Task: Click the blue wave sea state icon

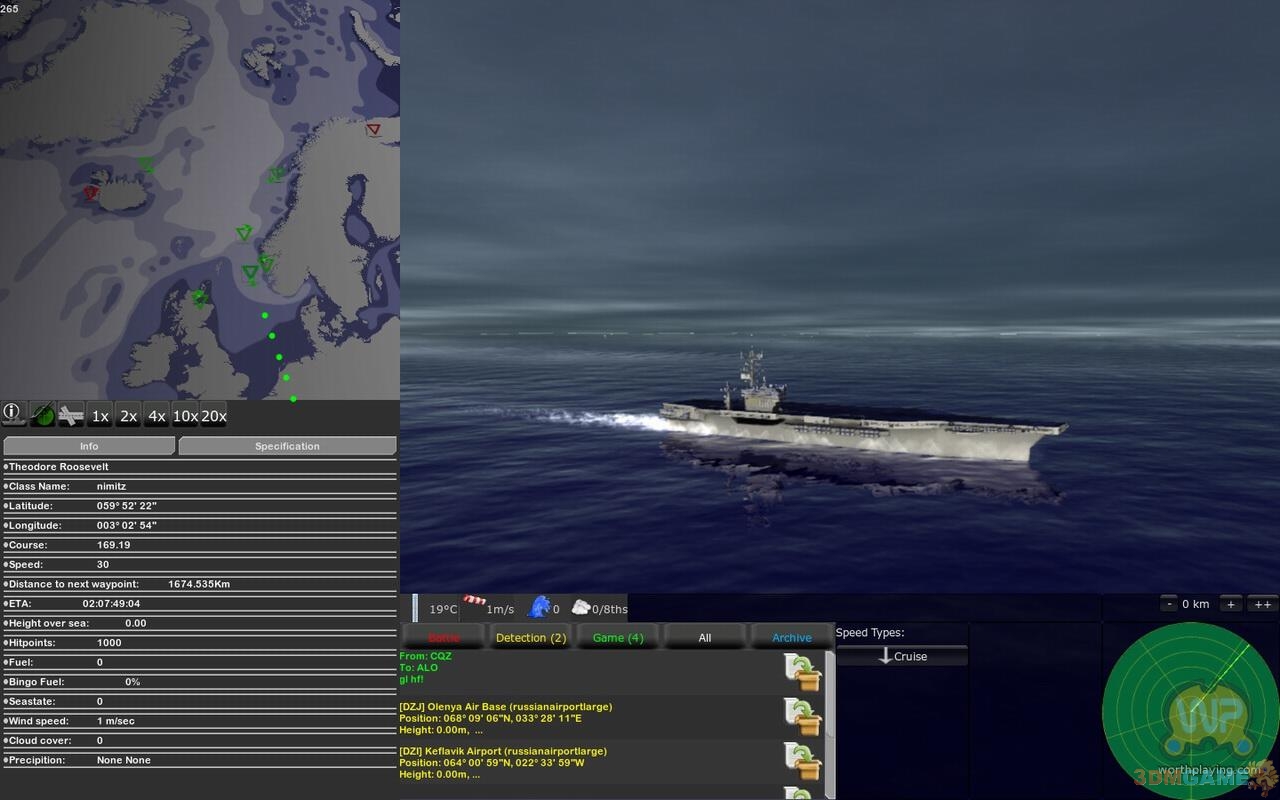Action: 539,607
